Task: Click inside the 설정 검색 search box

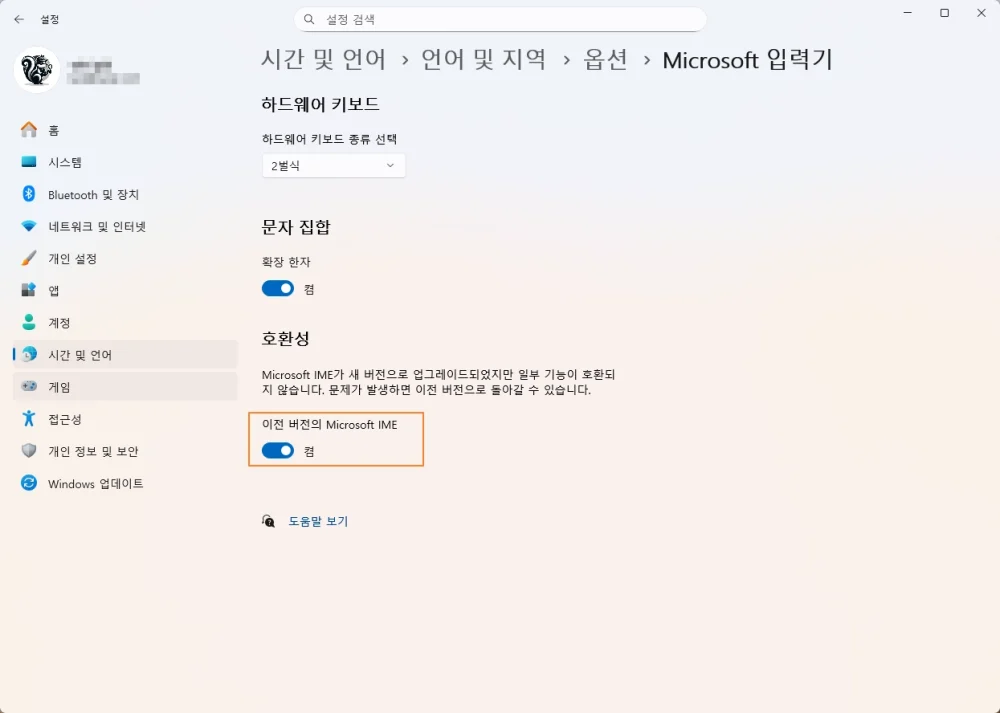Action: click(x=500, y=19)
